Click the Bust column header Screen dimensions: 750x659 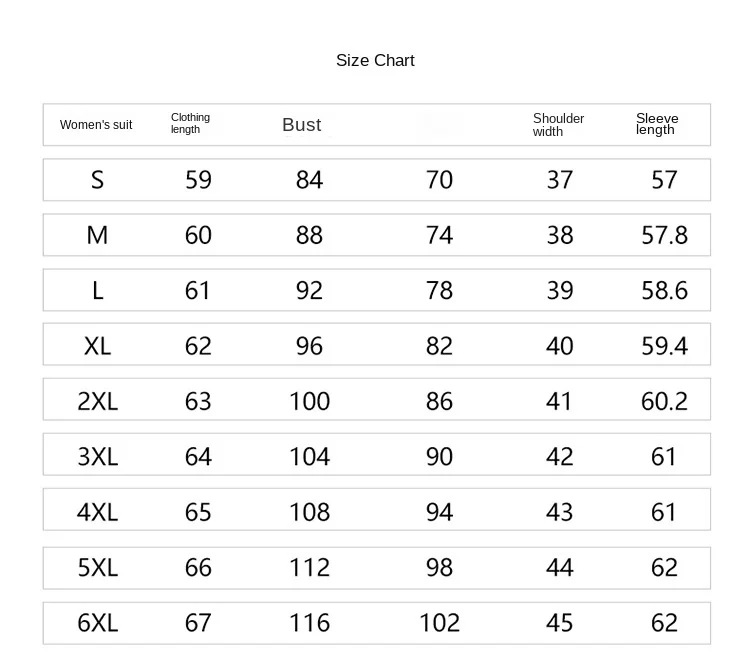pyautogui.click(x=302, y=125)
